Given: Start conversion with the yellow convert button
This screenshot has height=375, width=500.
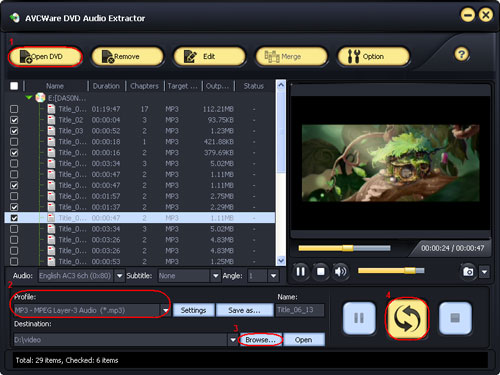Looking at the screenshot, I should [407, 318].
